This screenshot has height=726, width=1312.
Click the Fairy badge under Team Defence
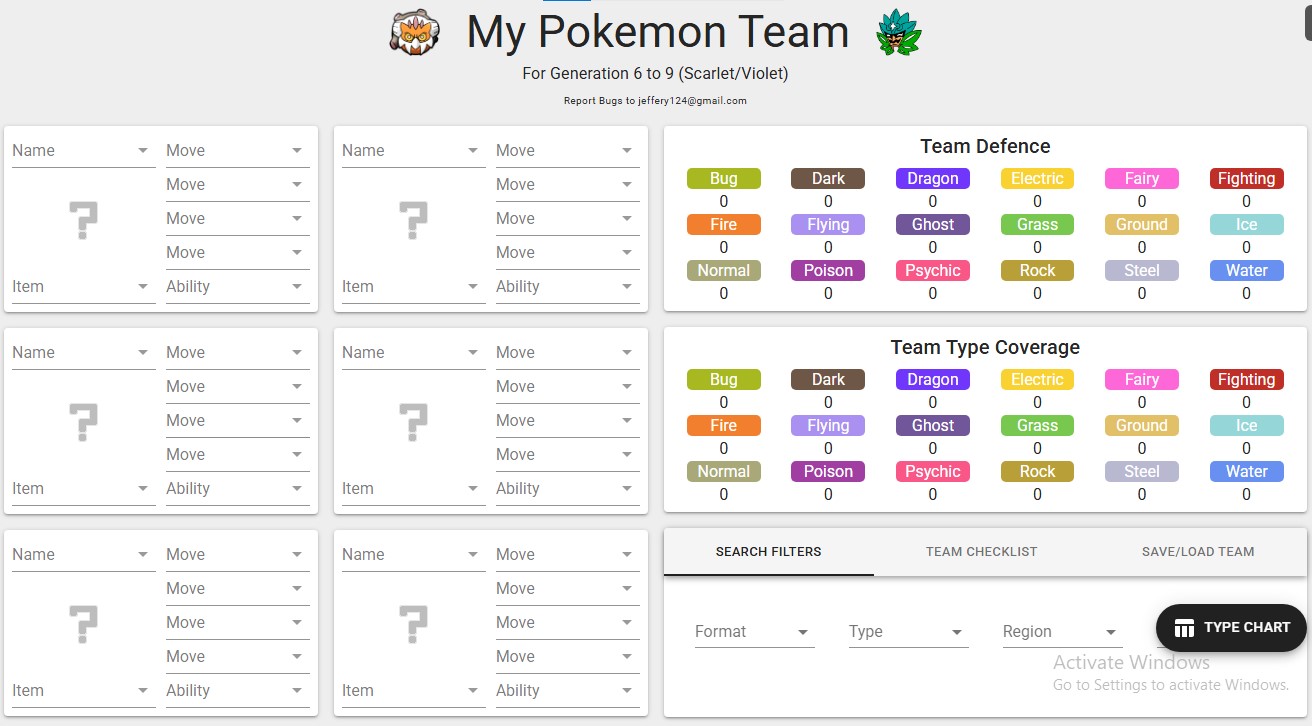point(1142,179)
